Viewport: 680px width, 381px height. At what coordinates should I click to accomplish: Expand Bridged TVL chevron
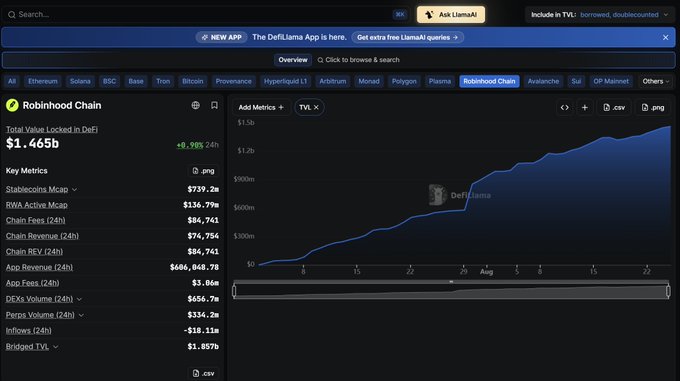56,347
